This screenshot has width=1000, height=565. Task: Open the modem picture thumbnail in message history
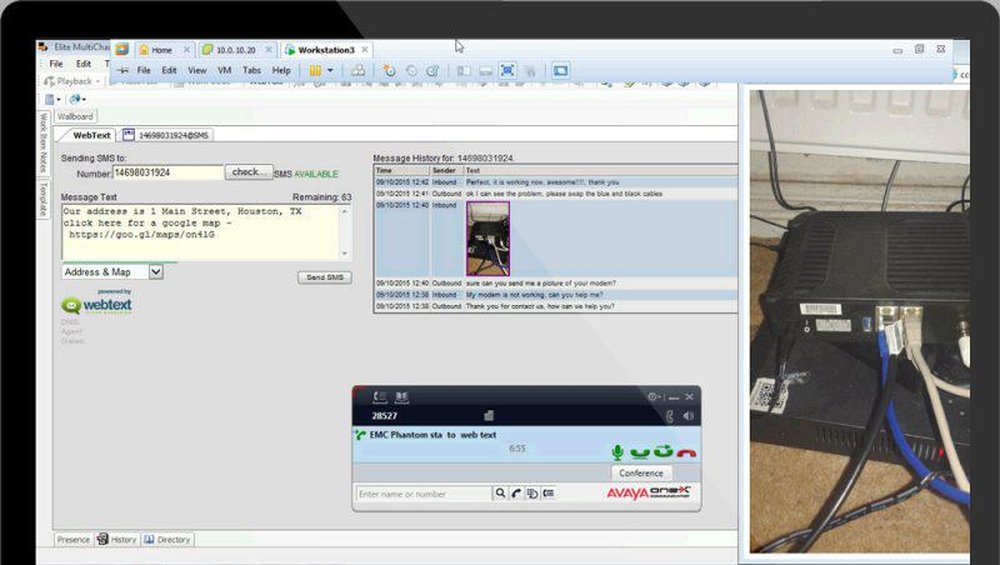tap(488, 238)
